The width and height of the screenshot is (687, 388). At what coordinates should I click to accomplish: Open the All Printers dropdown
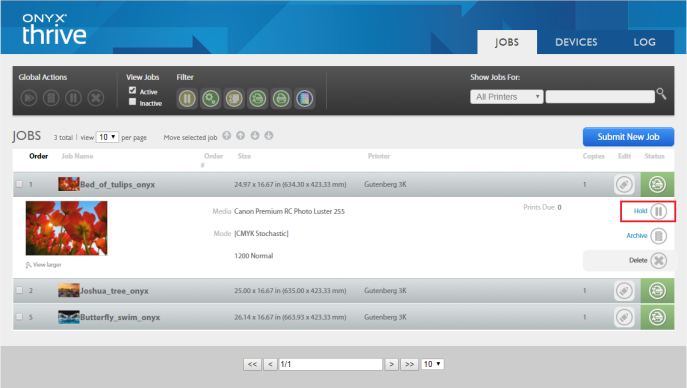pyautogui.click(x=506, y=97)
